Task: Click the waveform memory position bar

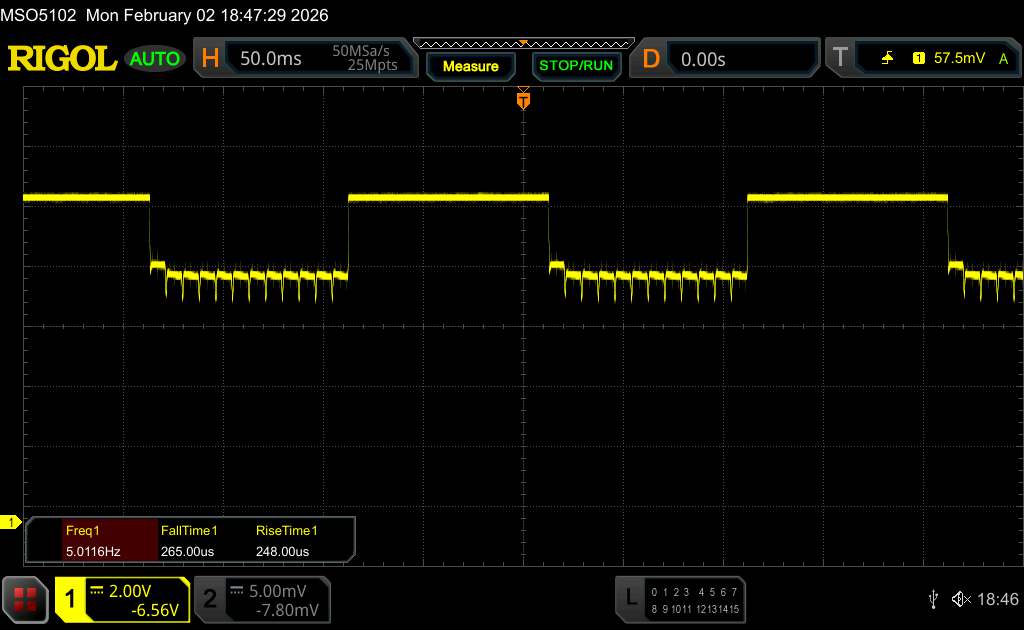Action: pyautogui.click(x=523, y=44)
